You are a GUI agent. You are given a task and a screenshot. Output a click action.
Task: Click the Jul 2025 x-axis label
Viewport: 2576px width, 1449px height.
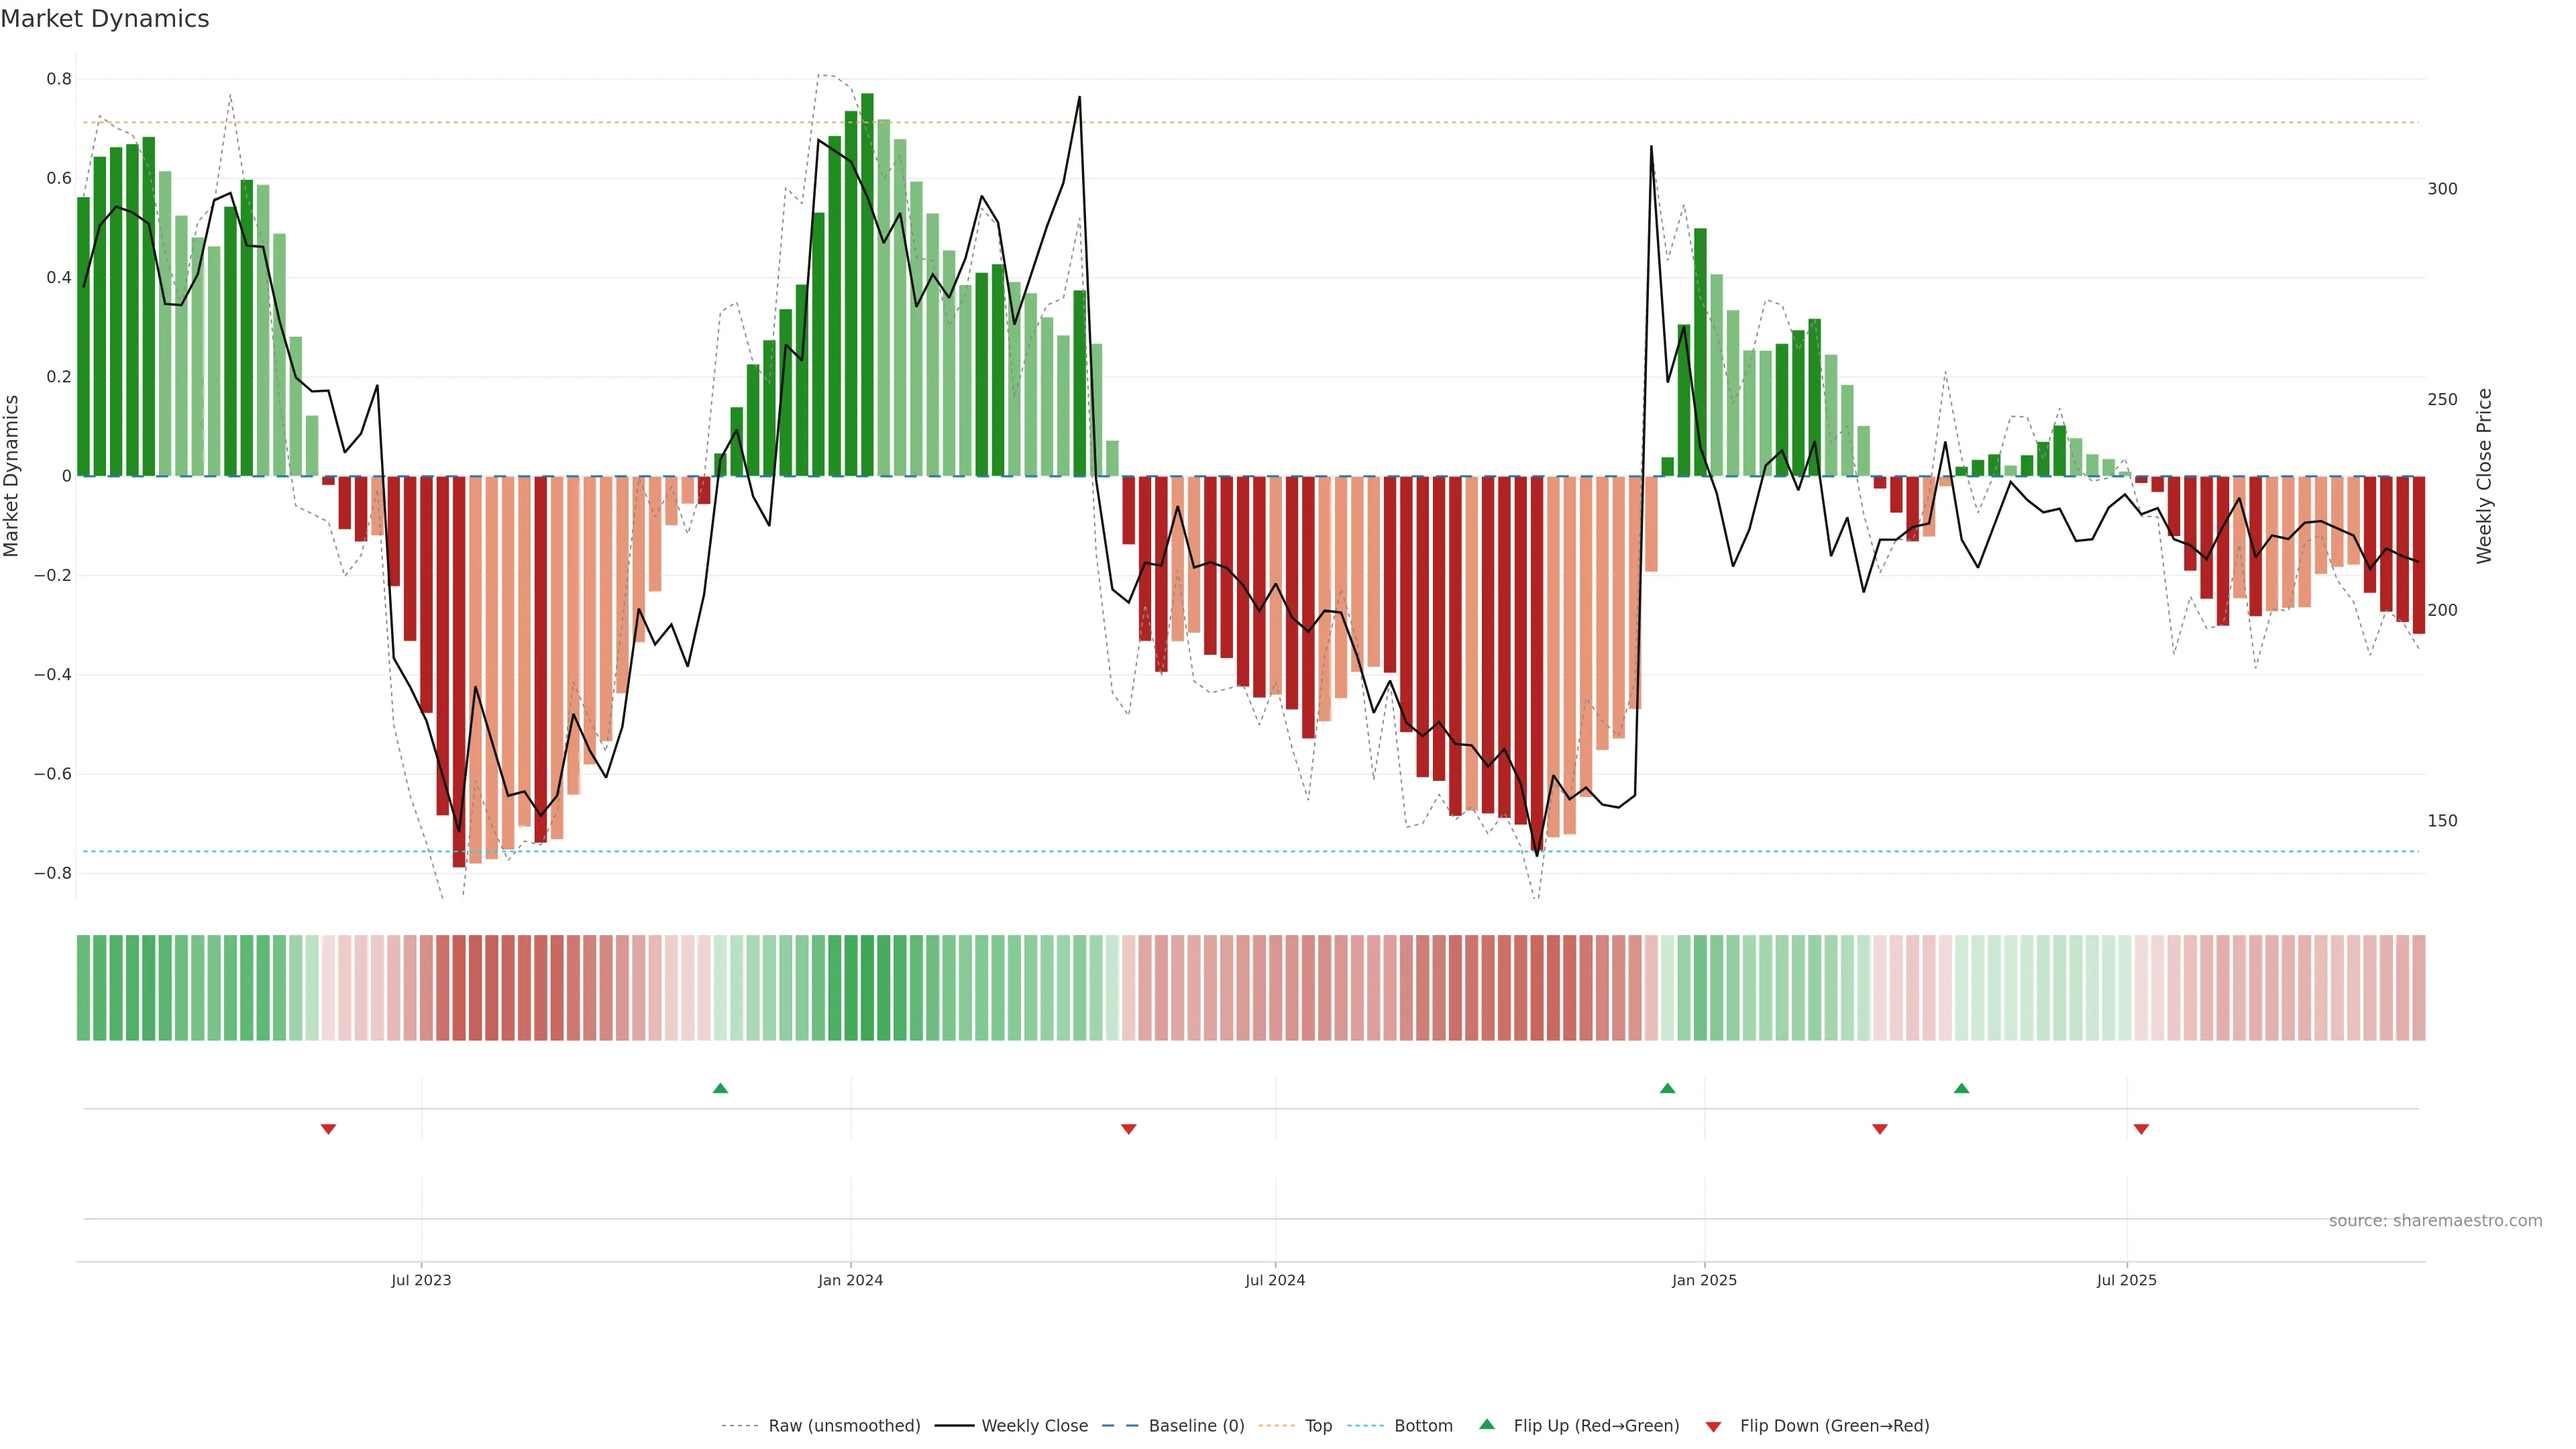point(2126,1280)
